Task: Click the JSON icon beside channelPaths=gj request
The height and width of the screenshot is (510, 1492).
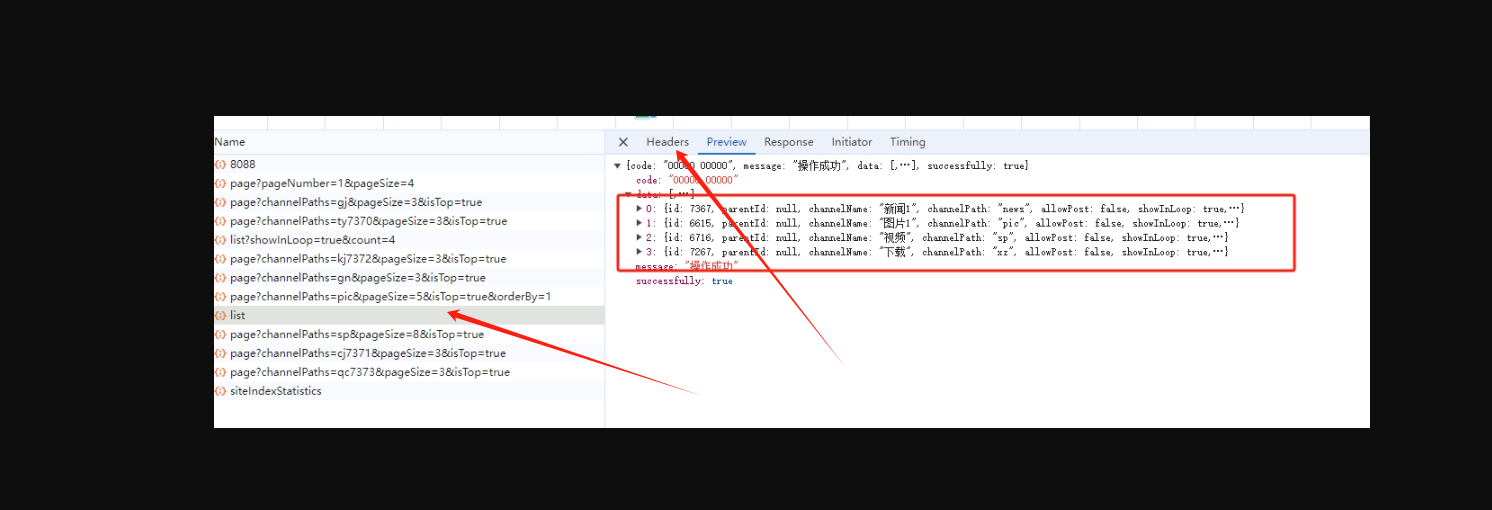Action: [x=220, y=202]
